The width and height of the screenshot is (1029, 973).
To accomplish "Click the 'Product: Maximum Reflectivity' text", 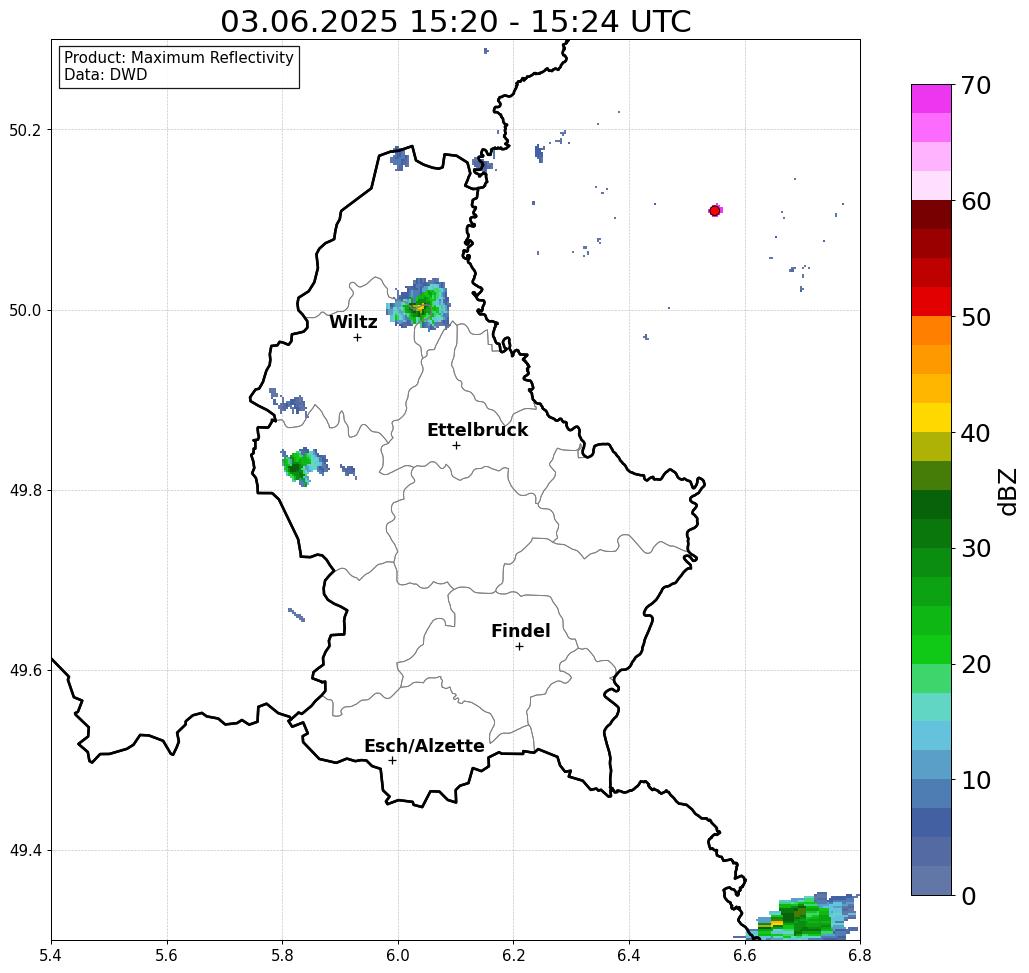I will coord(178,58).
